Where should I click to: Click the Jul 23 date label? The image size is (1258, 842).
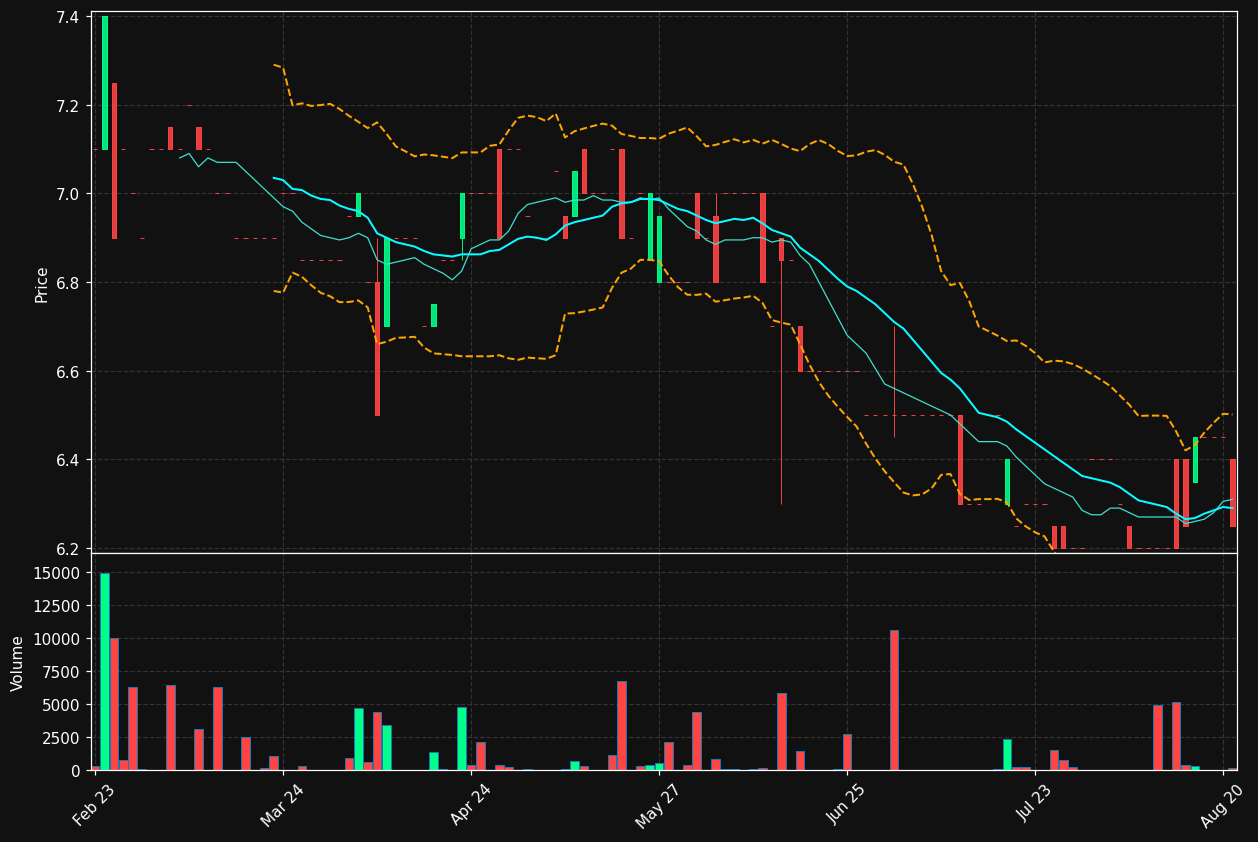pos(1033,805)
